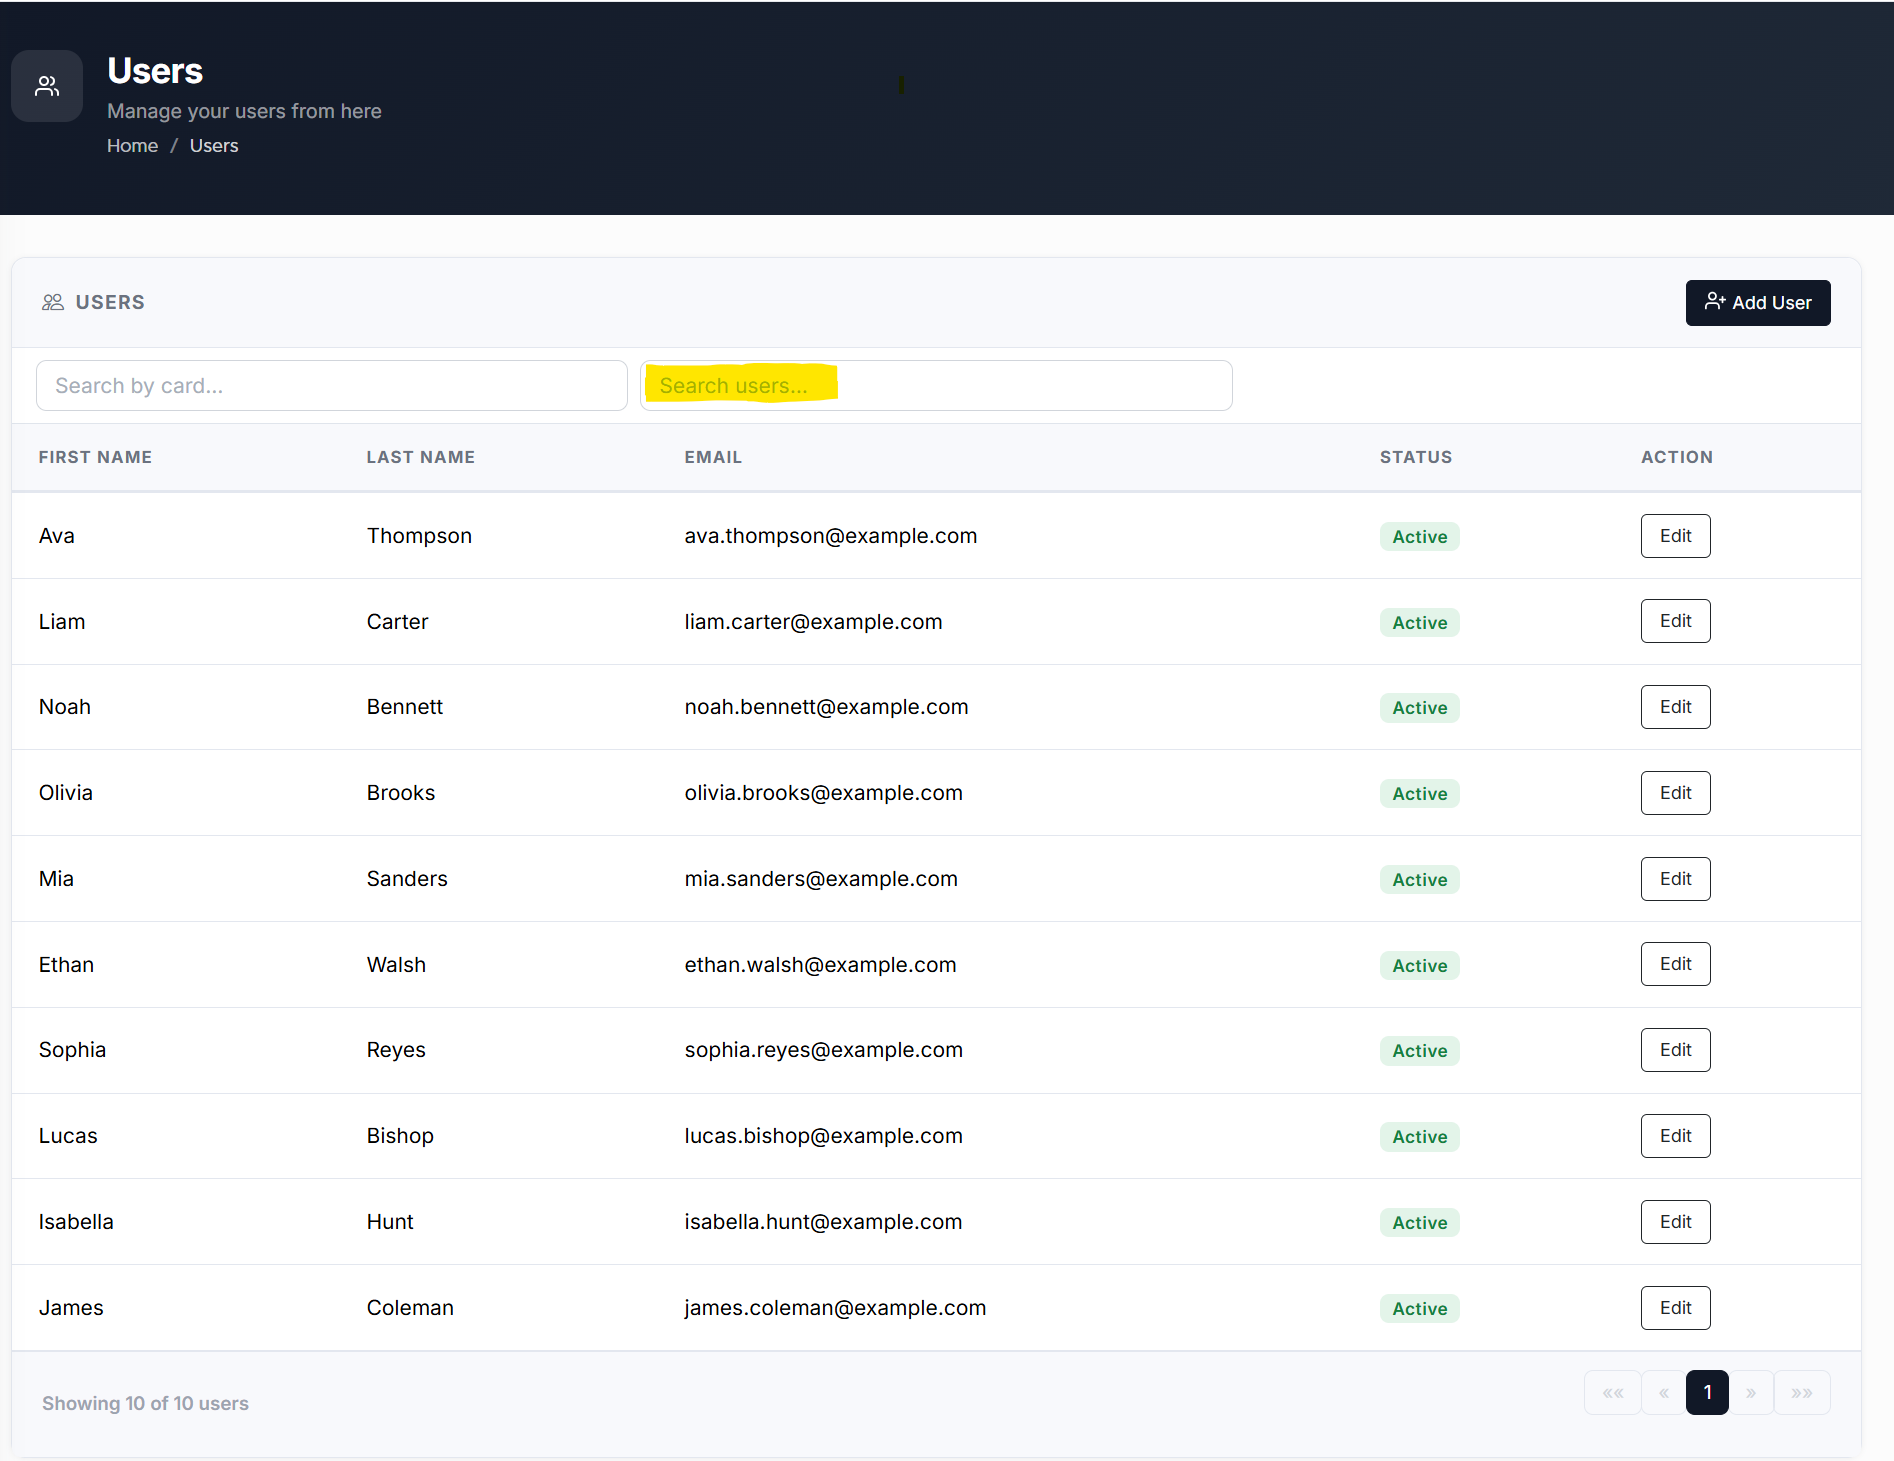Click the Users breadcrumb link
This screenshot has height=1461, width=1894.
pyautogui.click(x=214, y=146)
